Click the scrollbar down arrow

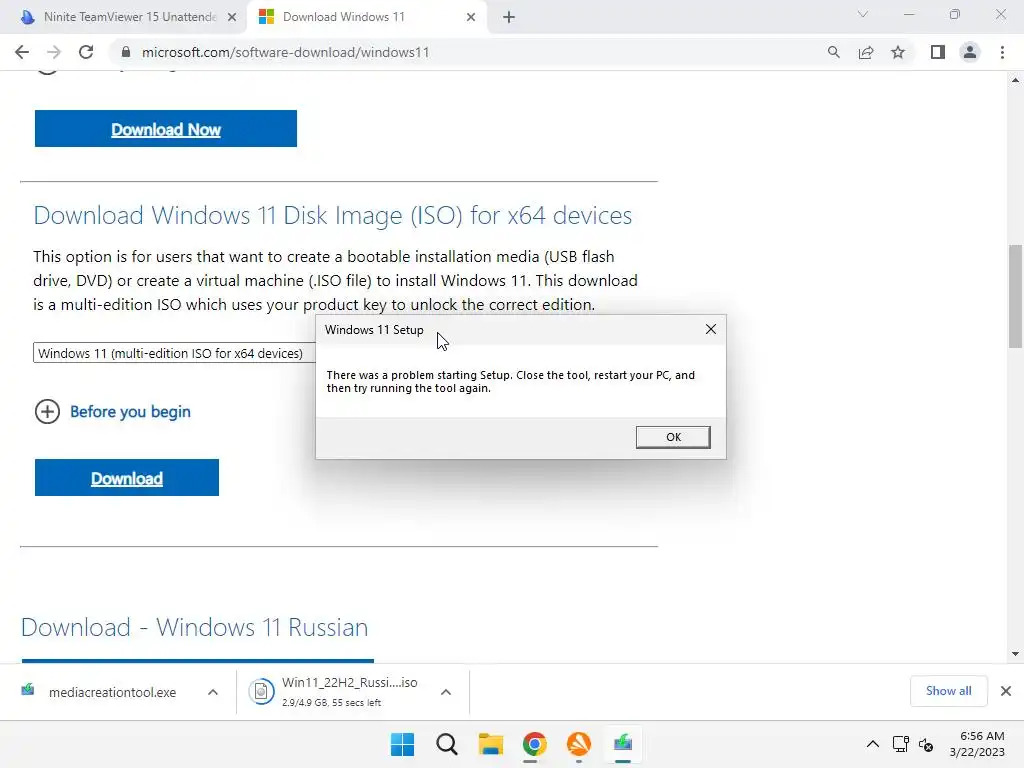[1015, 654]
